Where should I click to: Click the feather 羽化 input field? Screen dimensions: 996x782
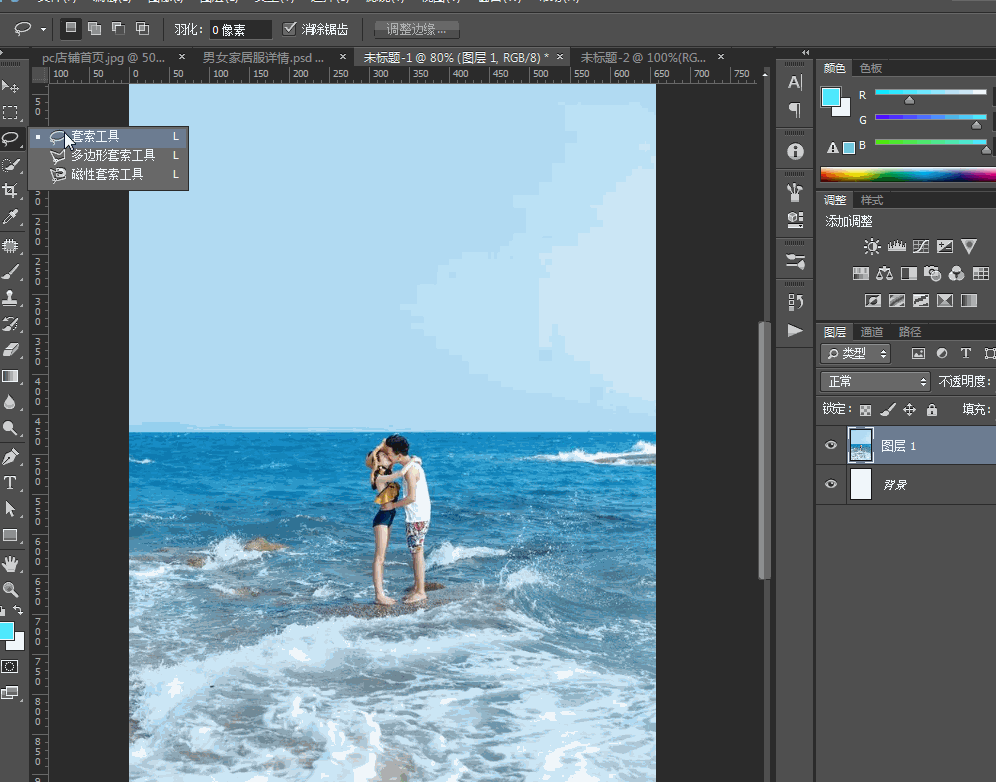pyautogui.click(x=241, y=29)
